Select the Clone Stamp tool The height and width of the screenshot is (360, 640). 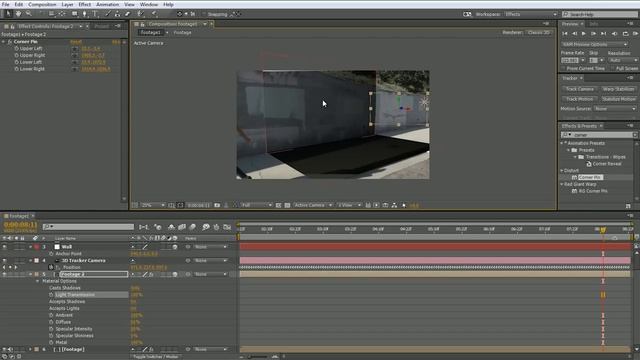click(x=118, y=14)
